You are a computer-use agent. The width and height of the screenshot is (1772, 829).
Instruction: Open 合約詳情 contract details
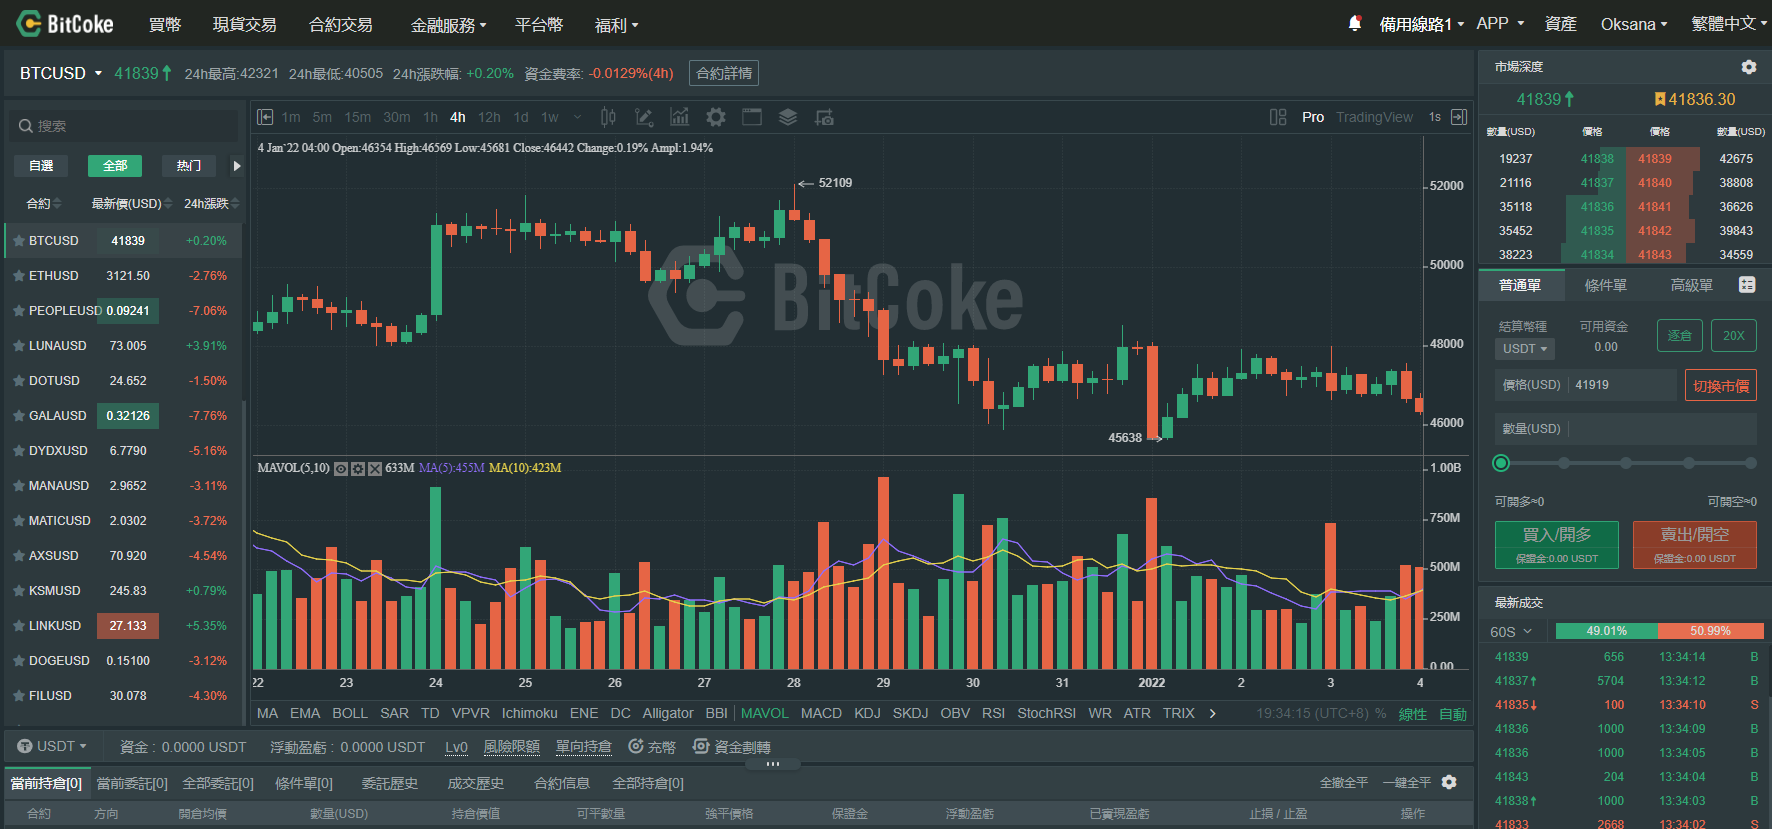pos(723,73)
